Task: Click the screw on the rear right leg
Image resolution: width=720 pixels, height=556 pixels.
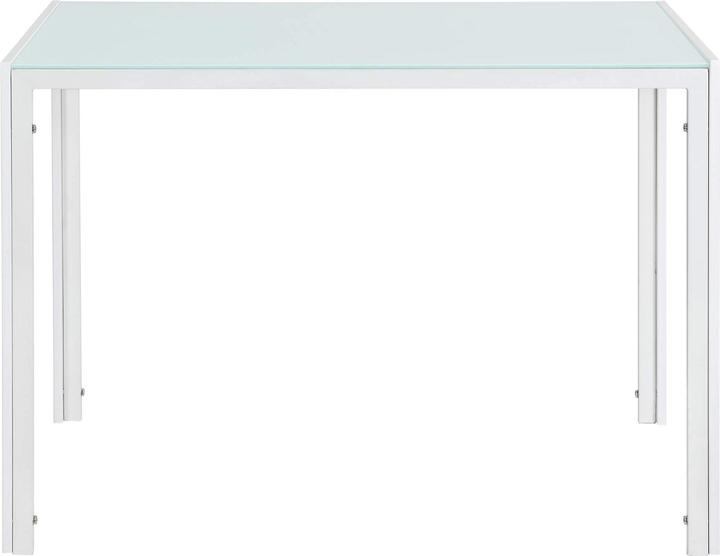Action: click(x=637, y=393)
